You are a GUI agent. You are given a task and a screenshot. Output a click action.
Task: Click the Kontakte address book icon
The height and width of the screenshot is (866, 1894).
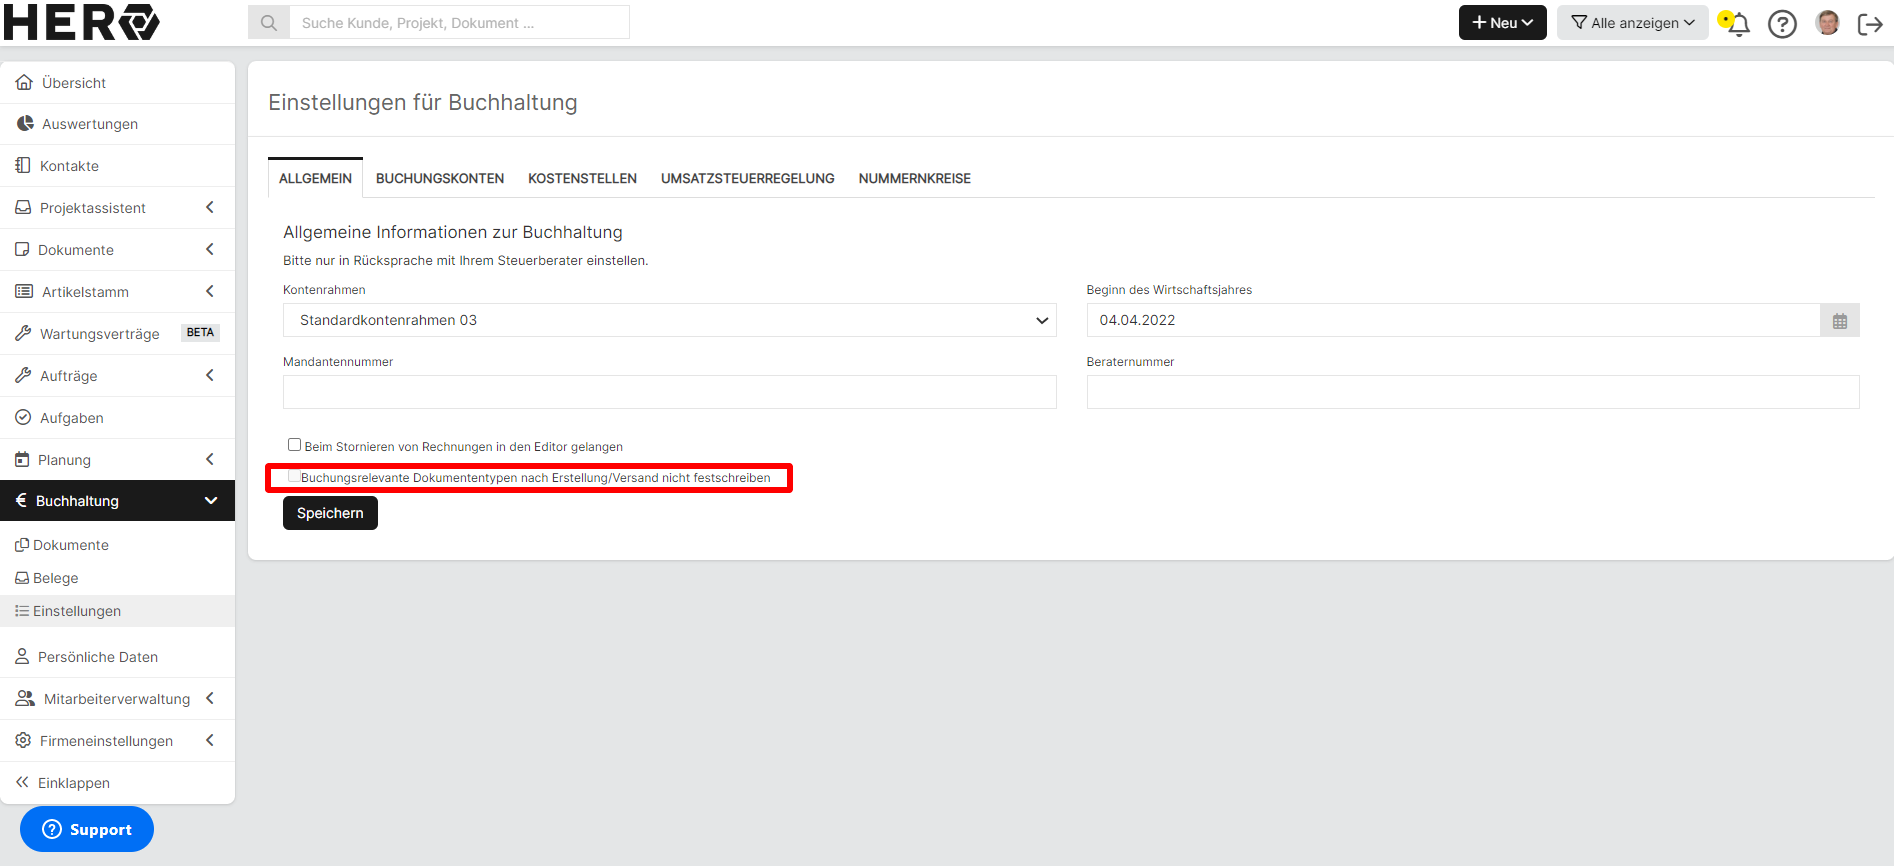[x=23, y=165]
